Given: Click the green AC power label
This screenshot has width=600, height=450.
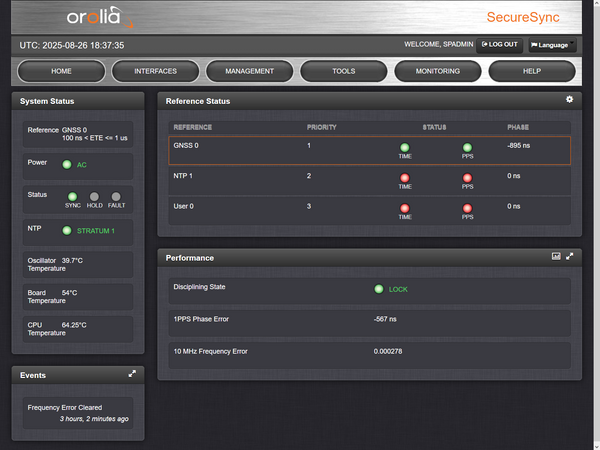Looking at the screenshot, I should (82, 165).
